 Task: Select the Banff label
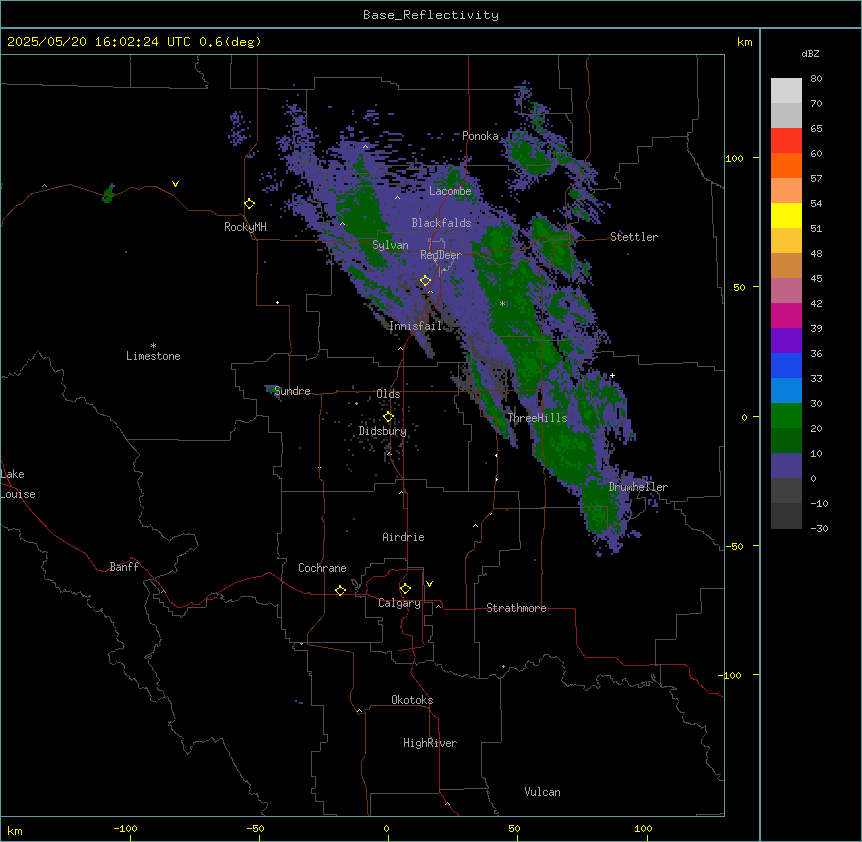click(x=124, y=567)
